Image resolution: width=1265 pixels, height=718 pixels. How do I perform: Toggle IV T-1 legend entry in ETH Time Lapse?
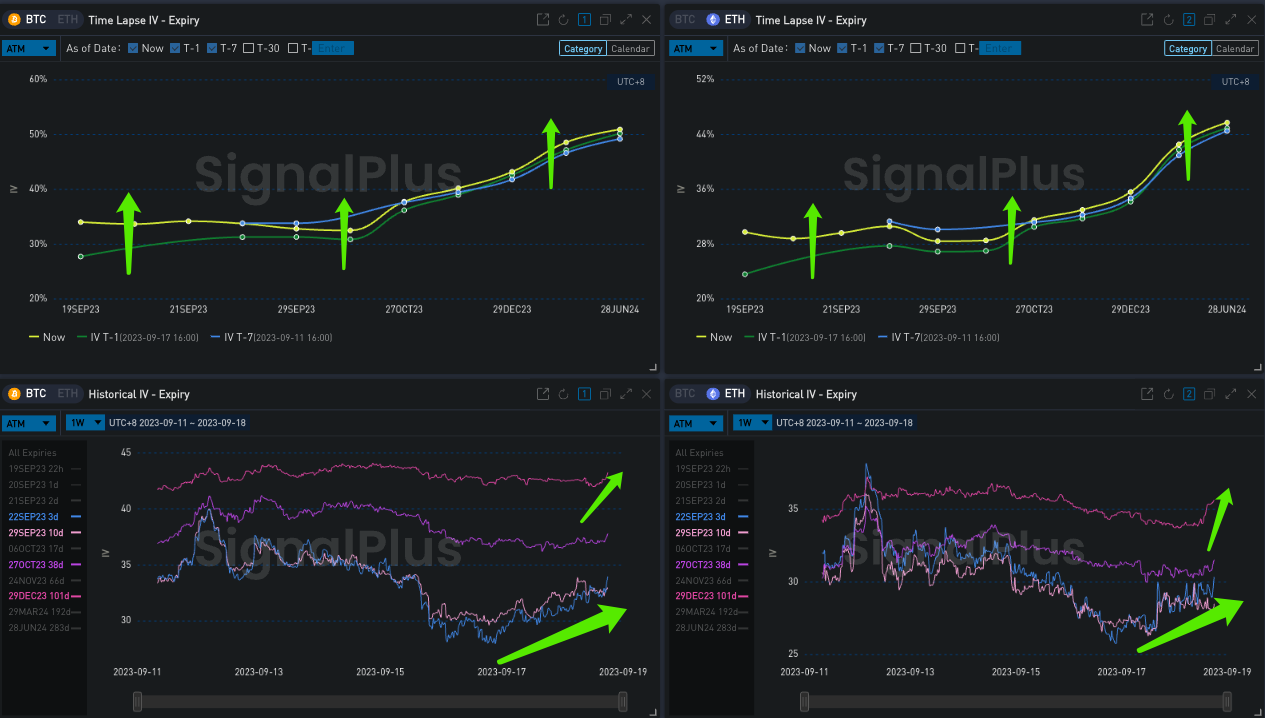click(x=805, y=337)
